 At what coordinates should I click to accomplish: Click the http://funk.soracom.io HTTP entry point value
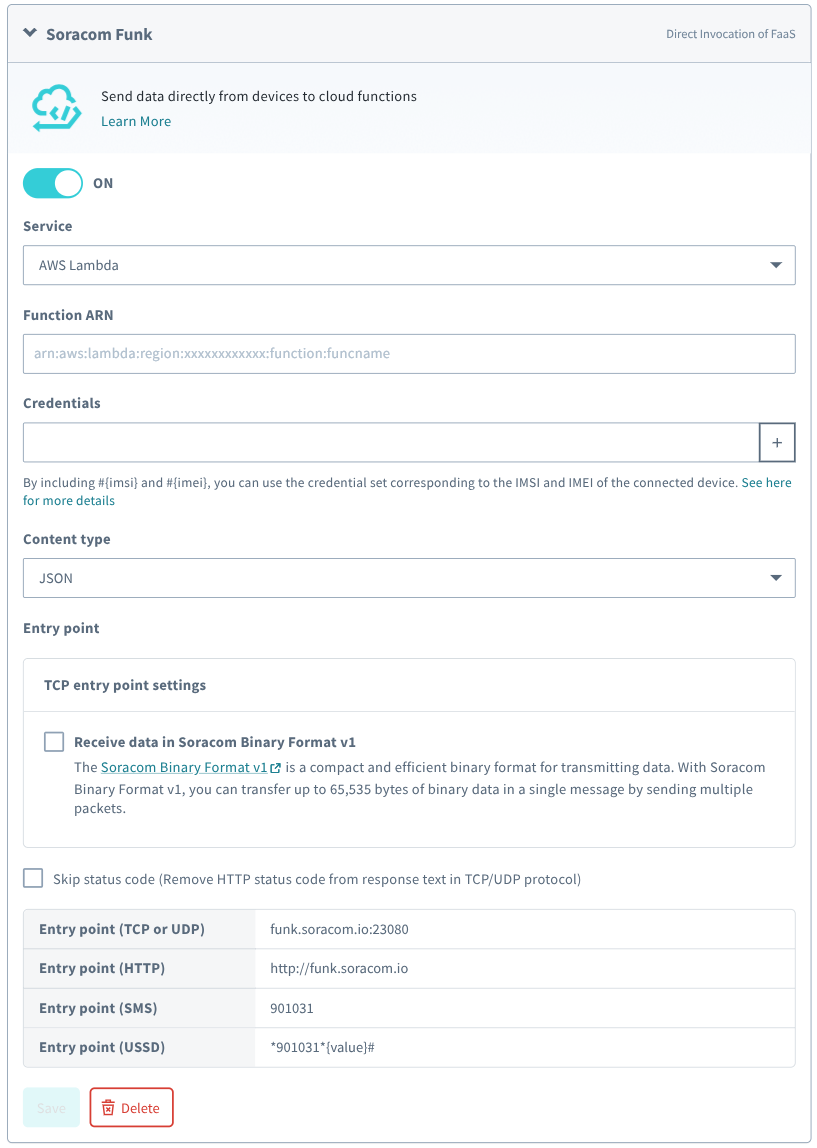tap(339, 969)
